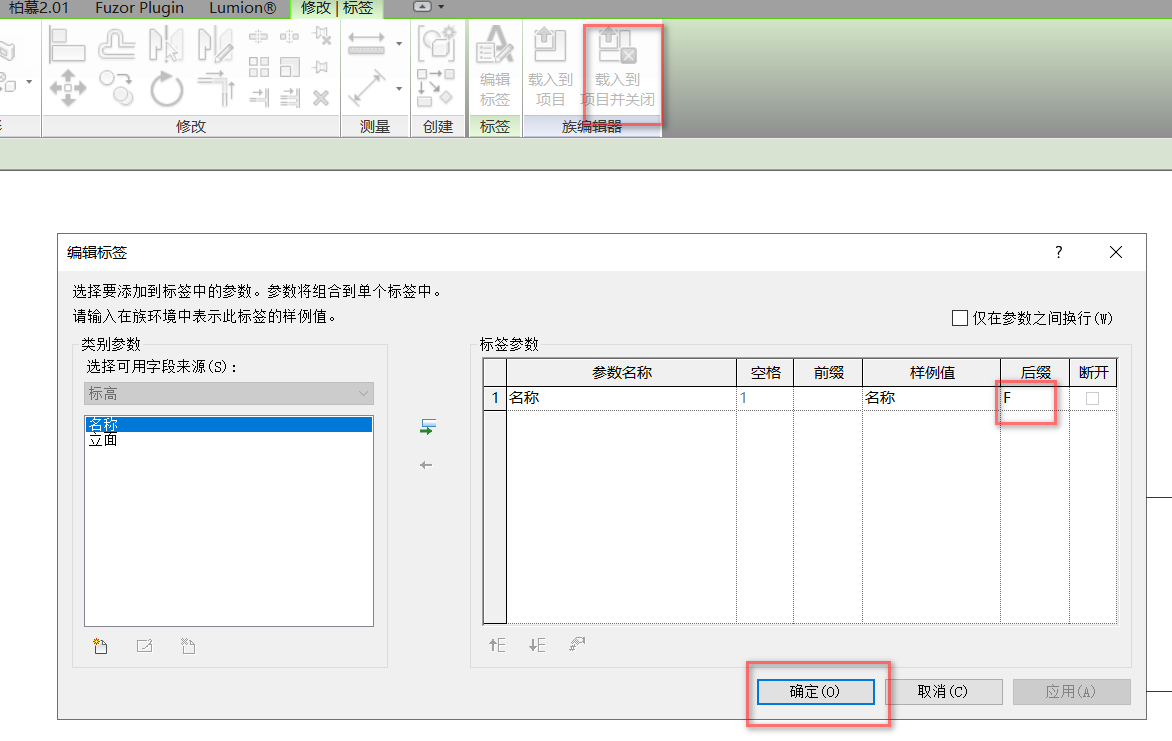Click the 样例值 cell showing 名称
1172x741 pixels.
coord(931,398)
